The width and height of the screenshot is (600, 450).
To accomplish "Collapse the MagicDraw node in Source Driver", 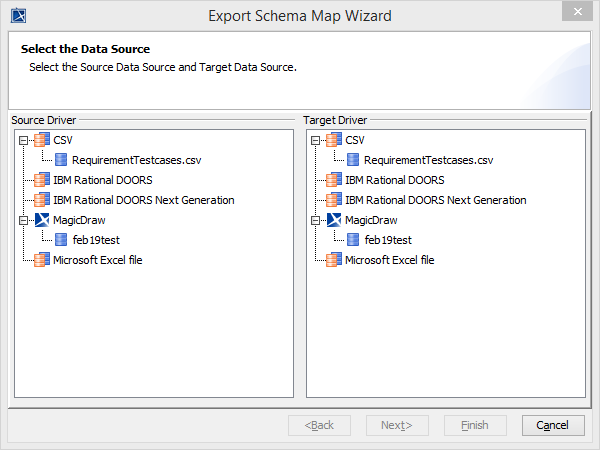I will tap(23, 220).
